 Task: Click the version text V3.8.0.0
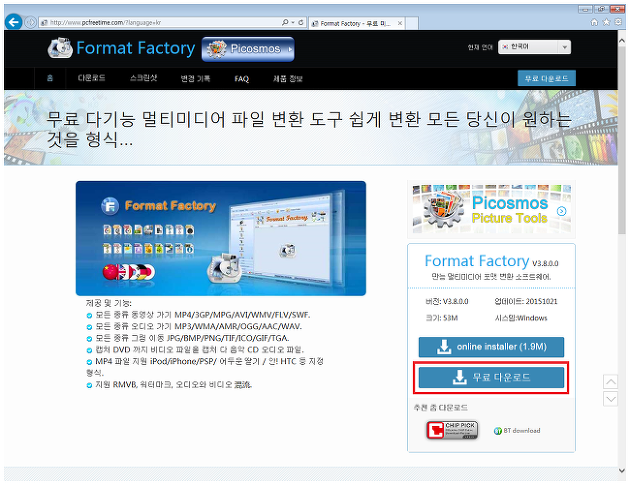click(x=447, y=301)
